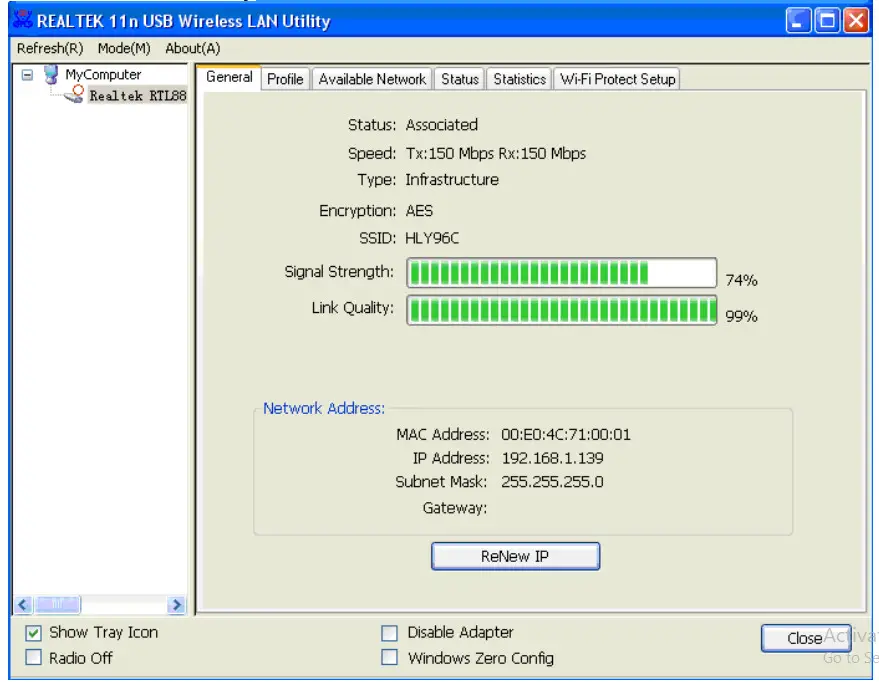879x682 pixels.
Task: Enable Windows Zero Config
Action: pos(389,657)
